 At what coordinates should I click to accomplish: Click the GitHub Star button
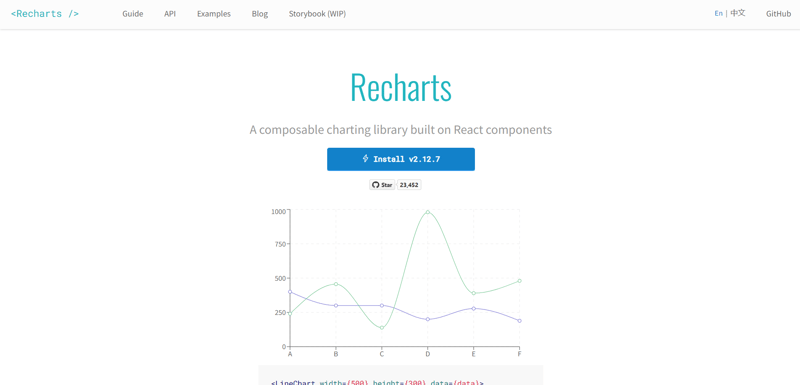click(x=382, y=185)
